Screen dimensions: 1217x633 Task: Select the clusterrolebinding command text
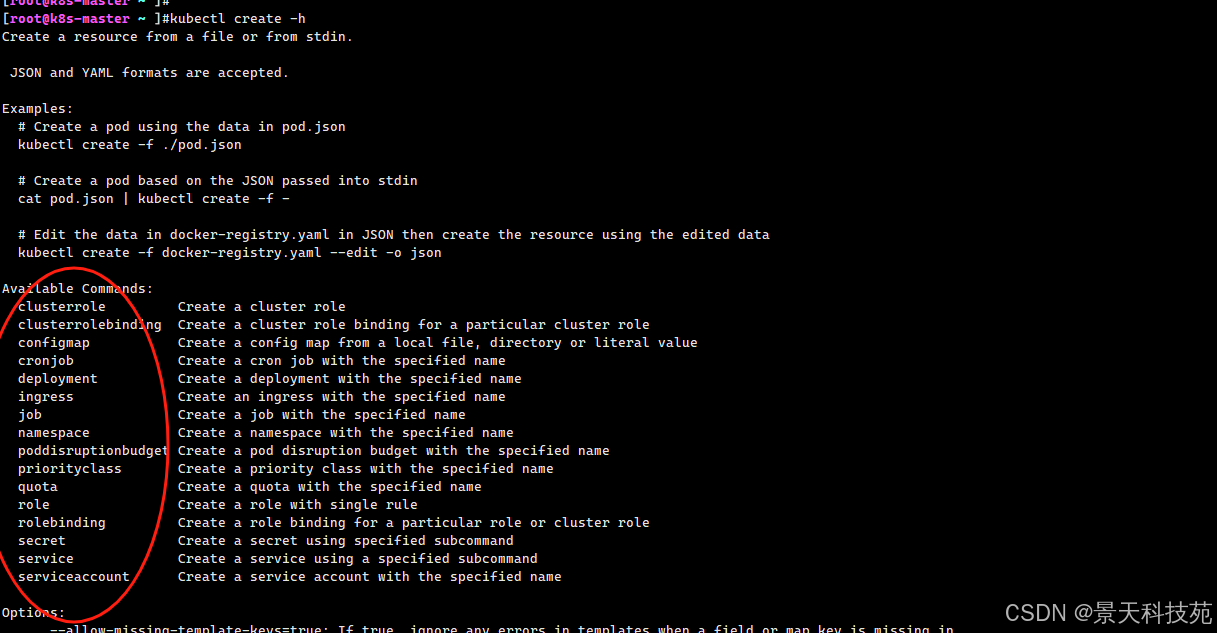pyautogui.click(x=89, y=325)
